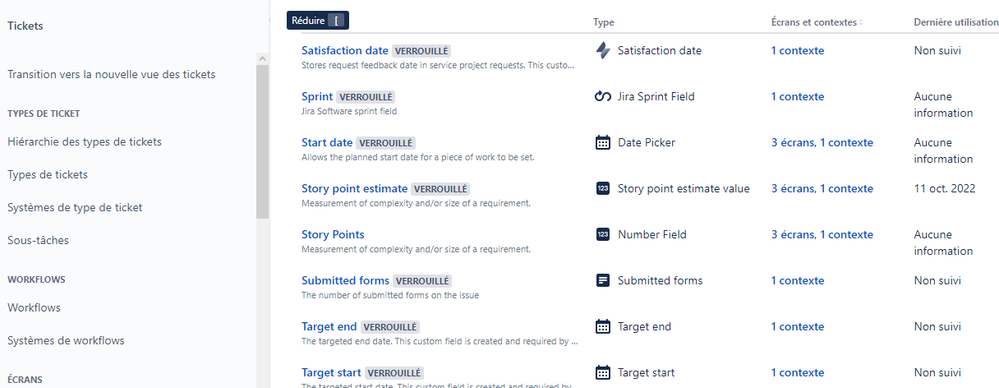Open Story Points' 3 écrans, 1 contexte link

coord(822,234)
